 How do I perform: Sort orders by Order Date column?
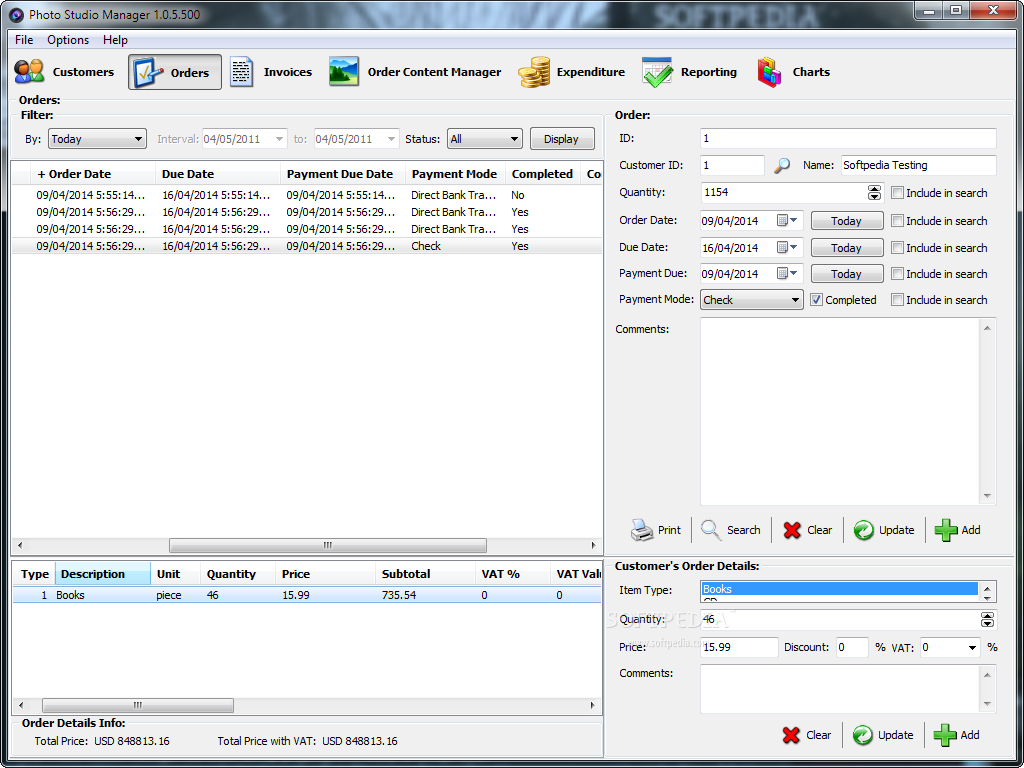93,174
